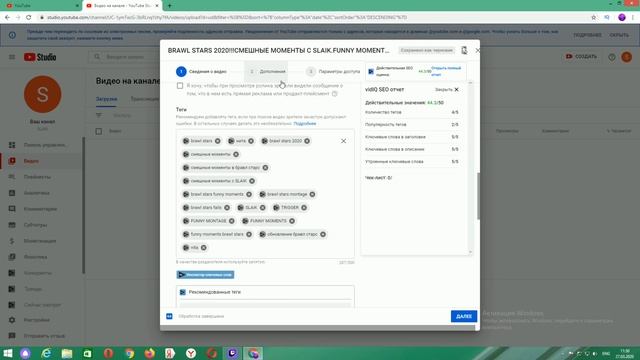Open the full vidIQ SEO report link

tap(446, 71)
